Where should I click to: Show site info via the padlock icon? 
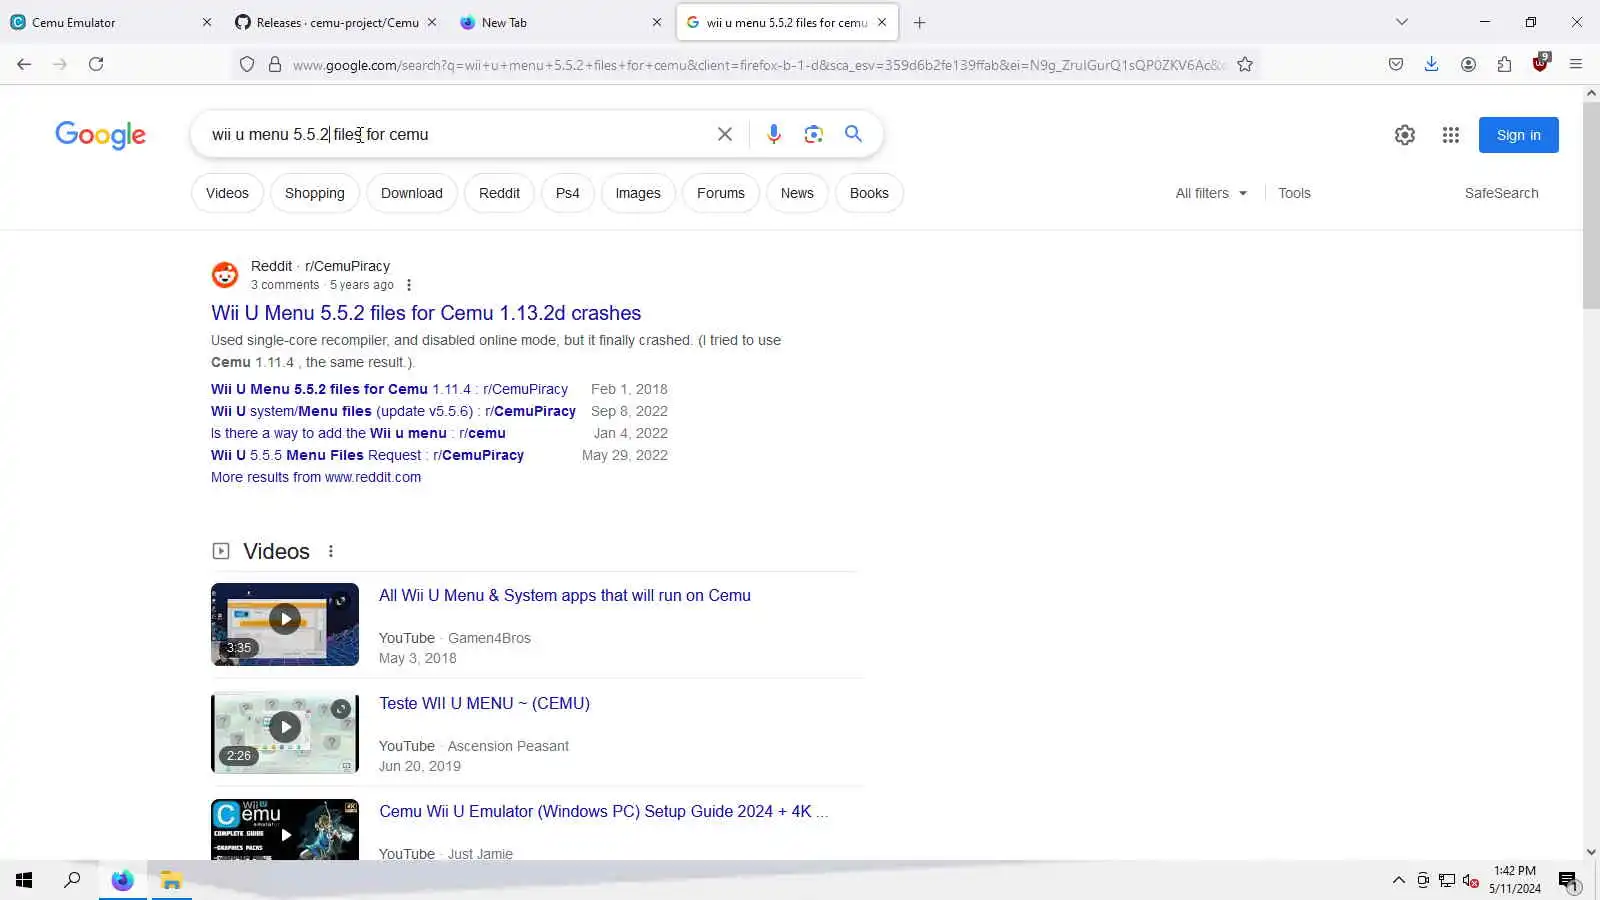[x=275, y=65]
